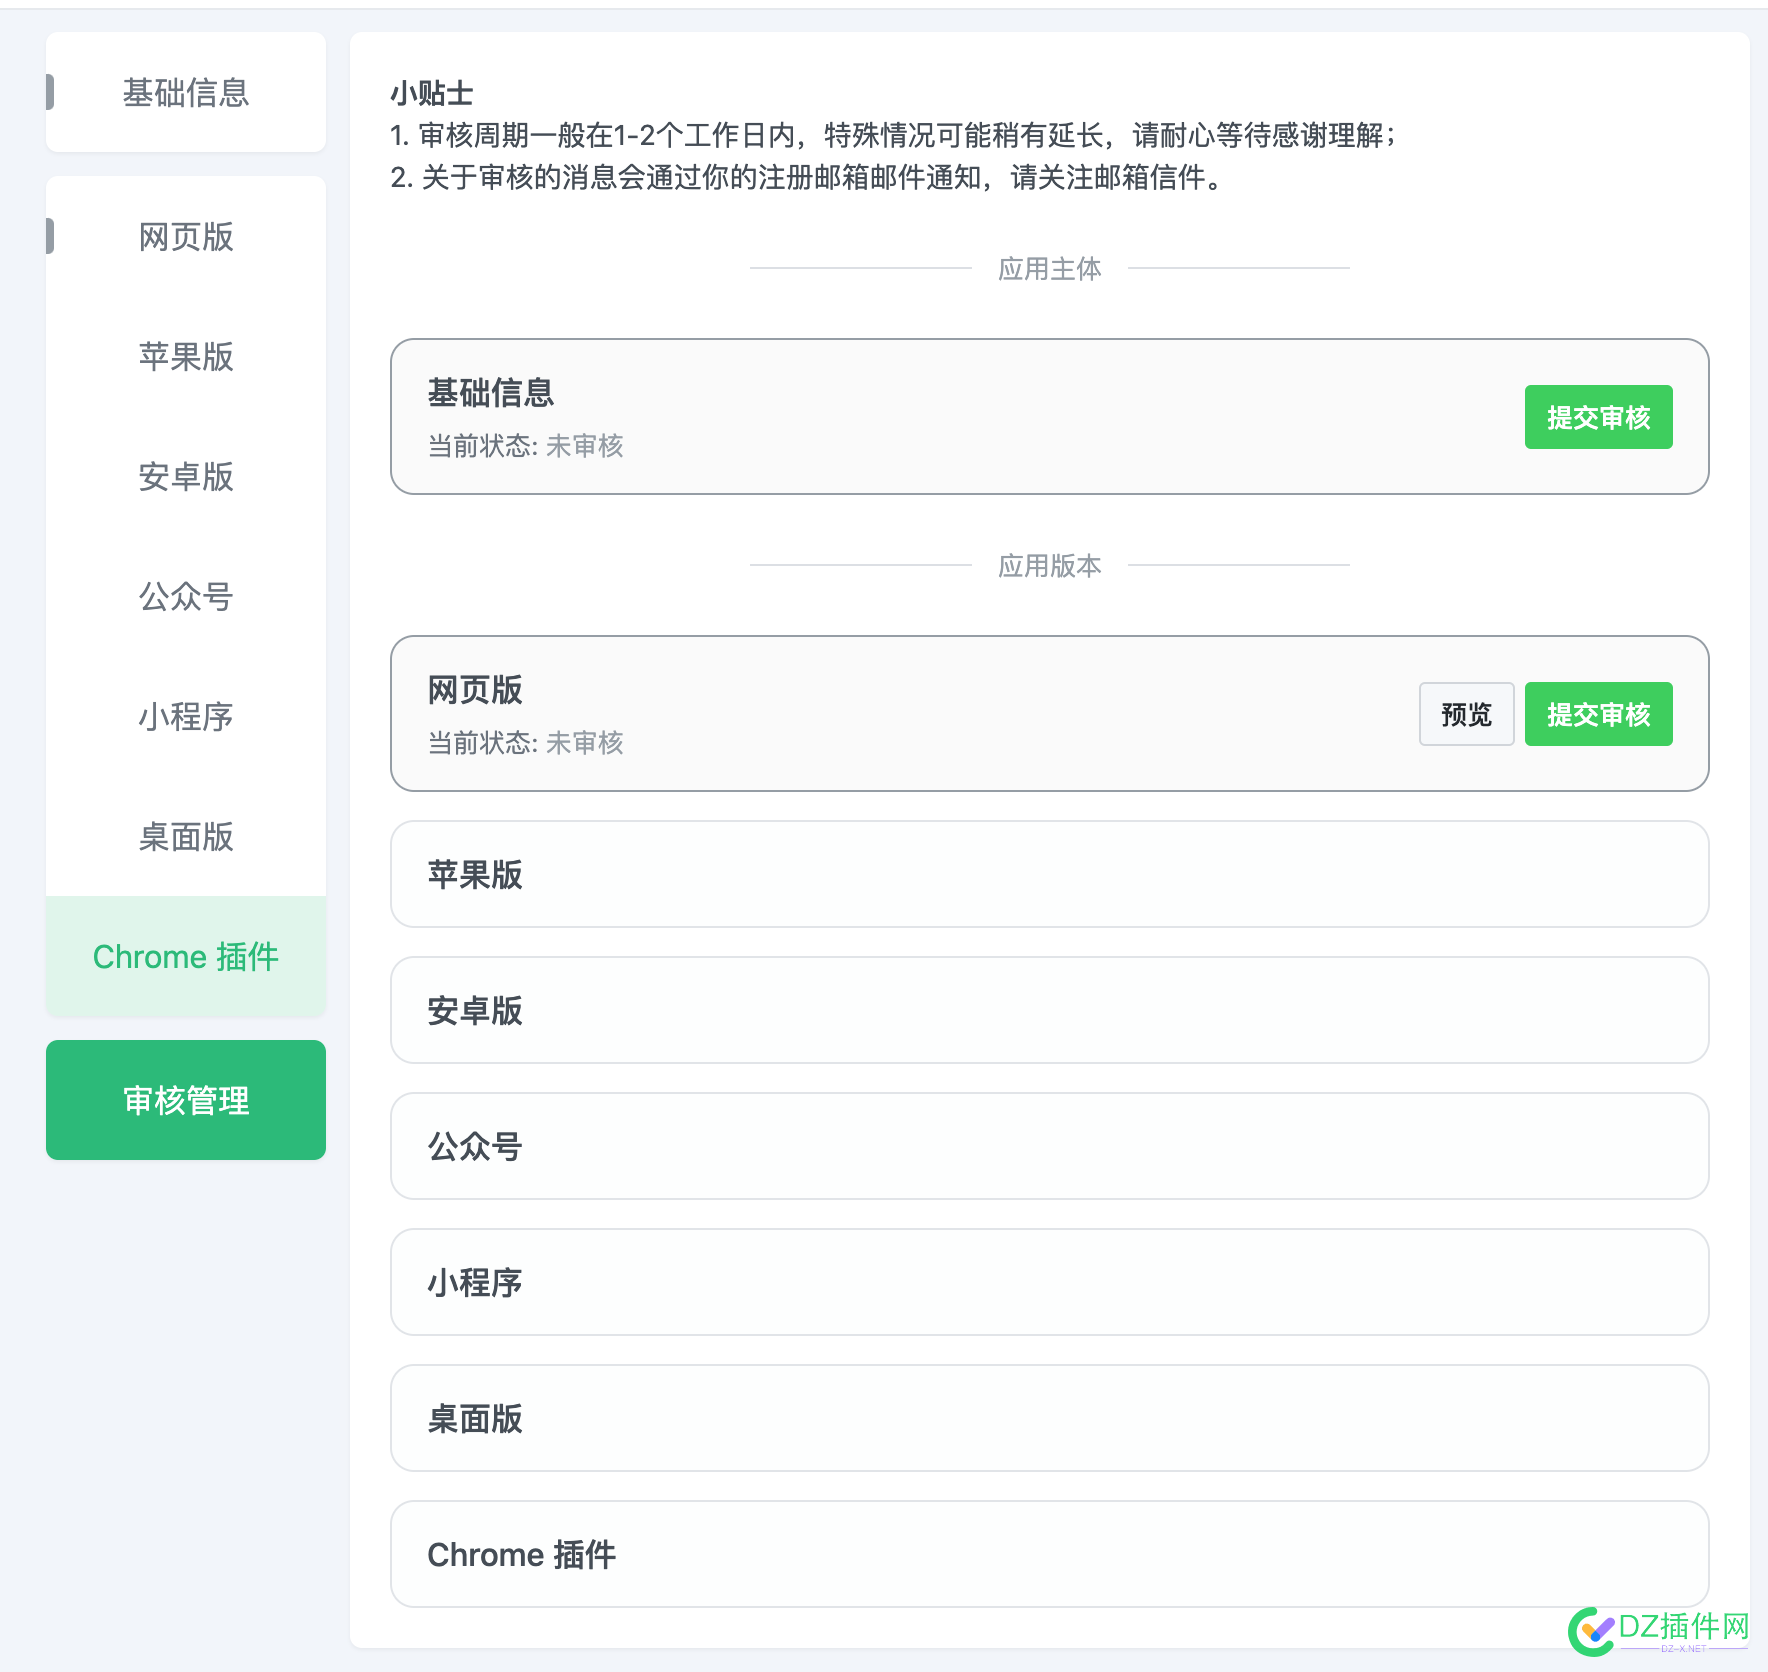Expand the 苹果版 version card
Image resolution: width=1768 pixels, height=1672 pixels.
click(x=1049, y=874)
